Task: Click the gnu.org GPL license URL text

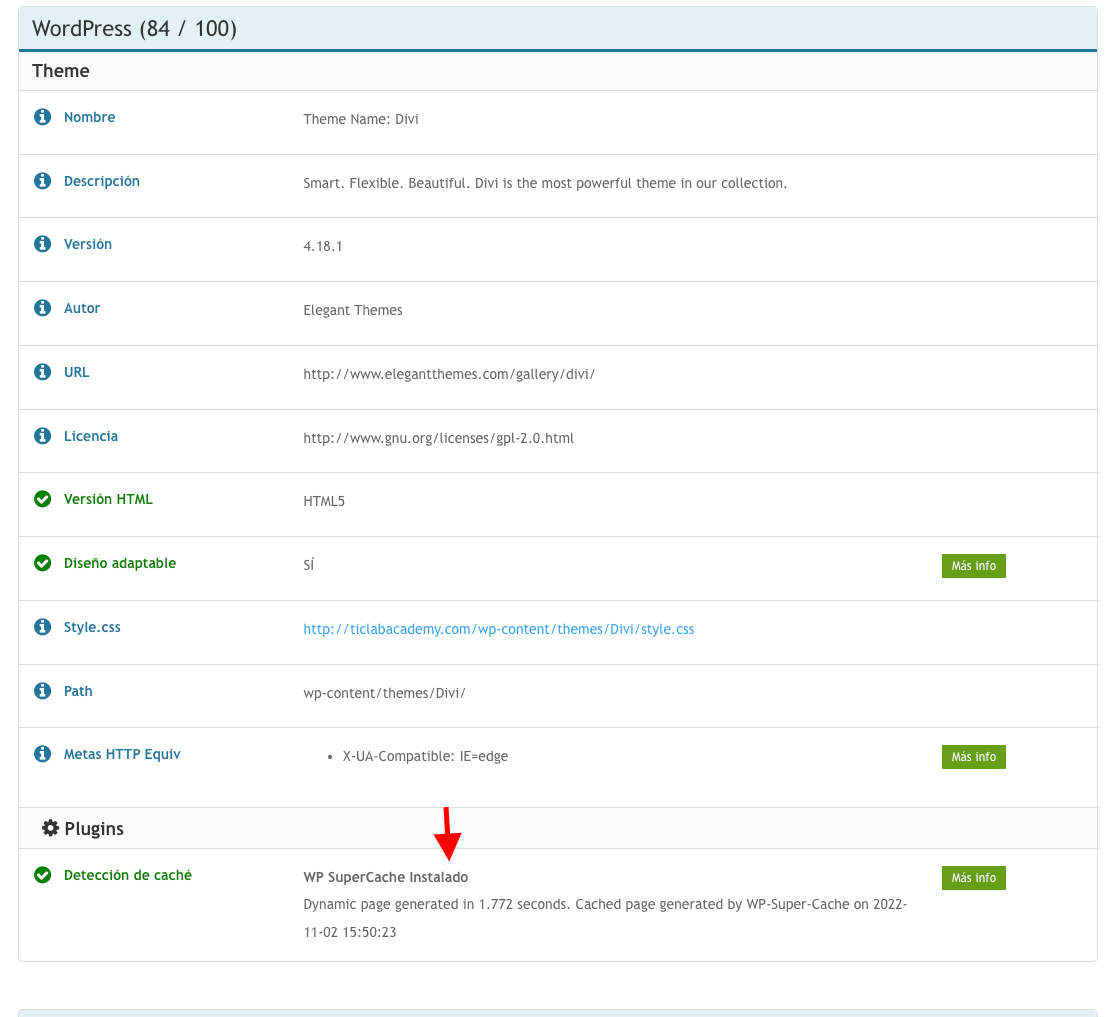Action: pos(439,438)
